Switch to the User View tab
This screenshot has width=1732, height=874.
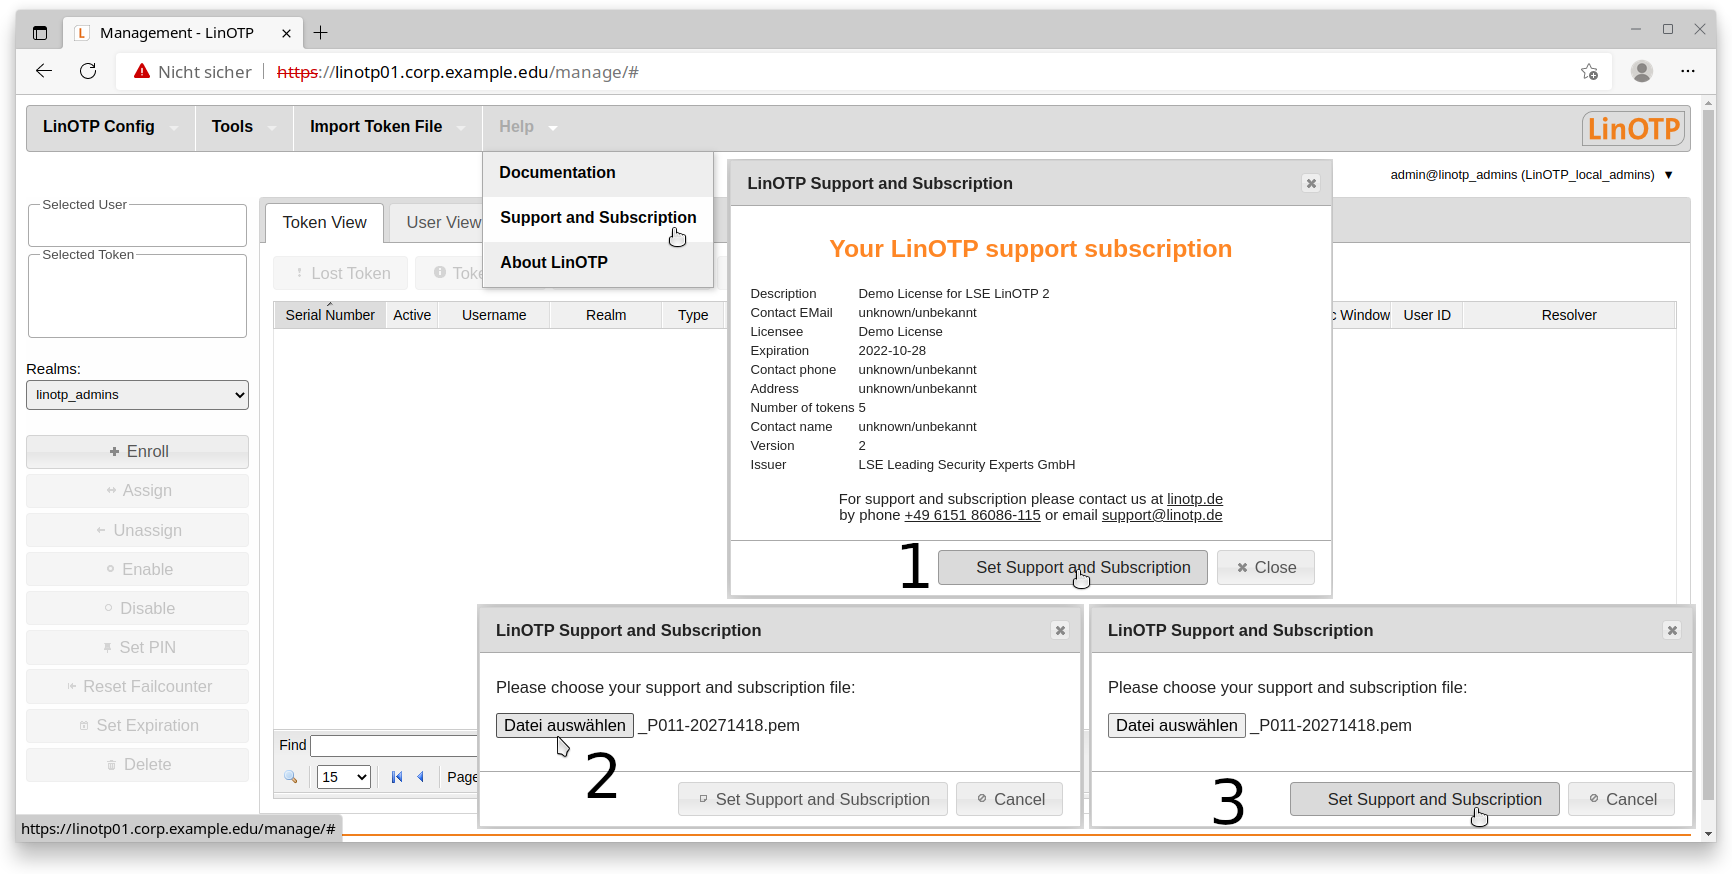tap(442, 223)
